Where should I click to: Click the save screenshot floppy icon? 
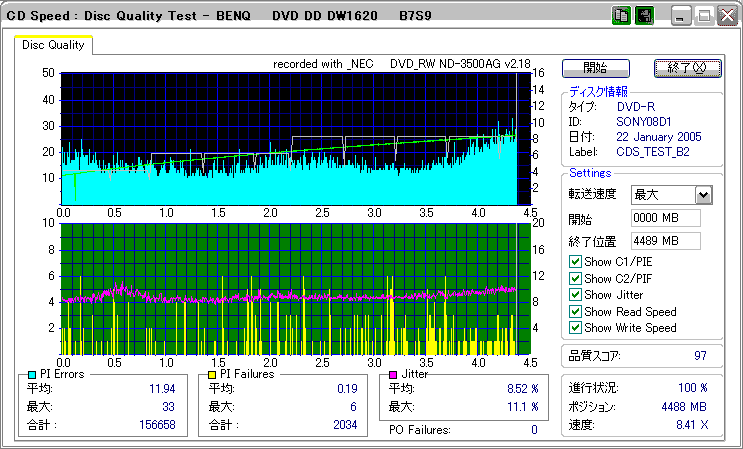(645, 16)
